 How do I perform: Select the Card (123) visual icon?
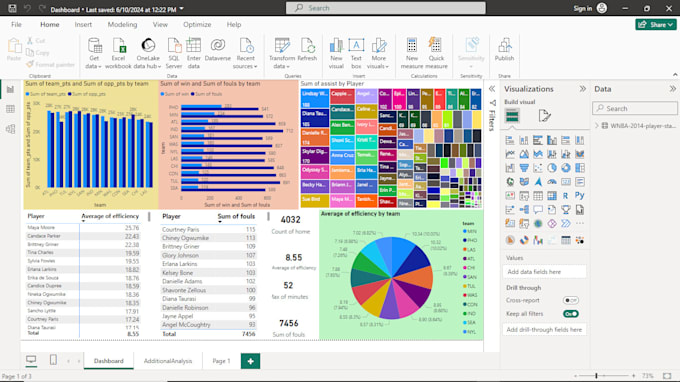[x=566, y=182]
